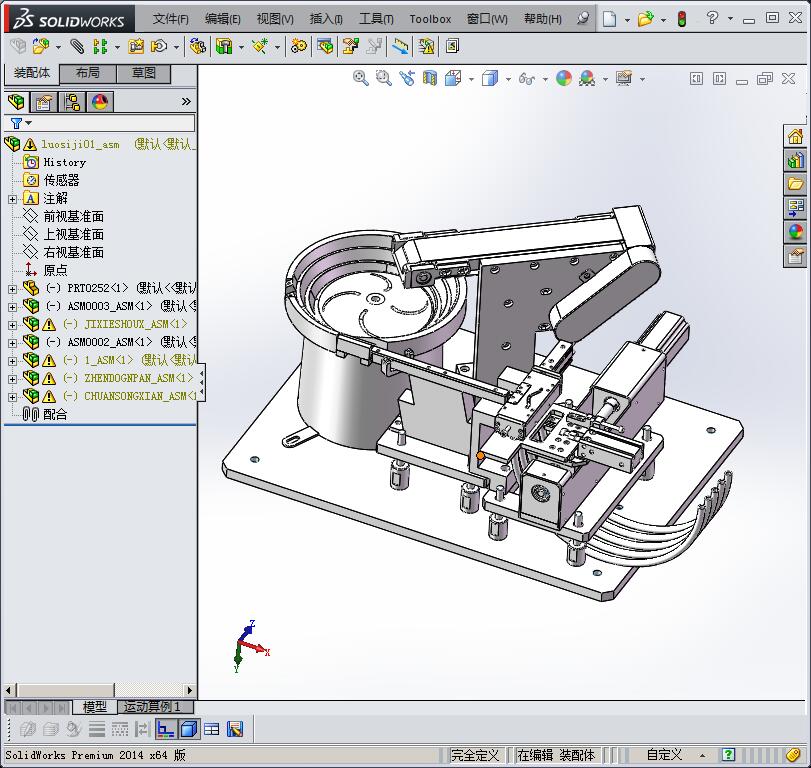The height and width of the screenshot is (768, 811).
Task: Click the Bill of Materials icon
Action: [x=325, y=47]
